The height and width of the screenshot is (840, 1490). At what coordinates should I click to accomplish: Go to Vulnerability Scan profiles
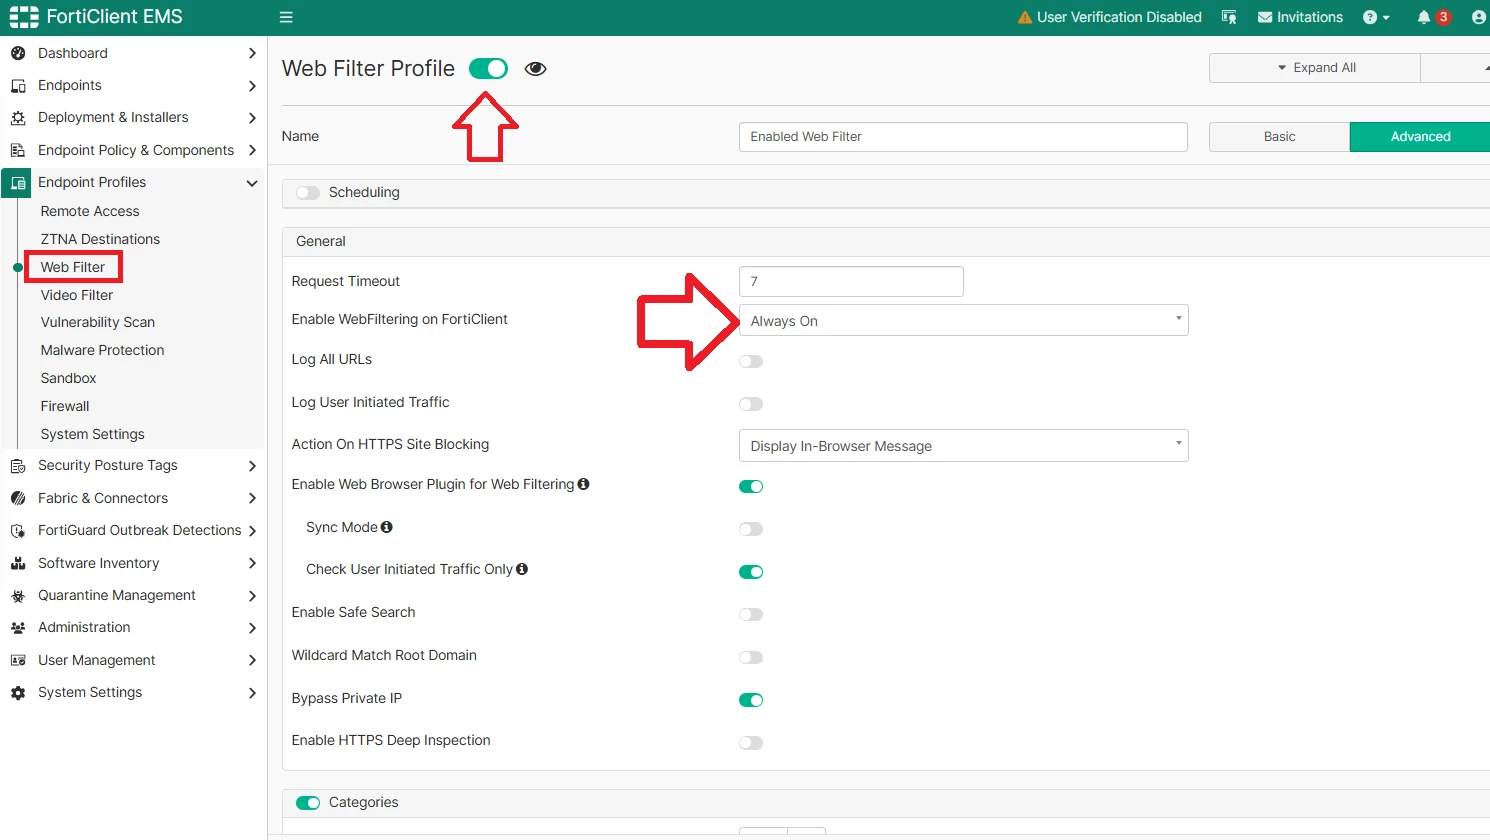point(98,322)
